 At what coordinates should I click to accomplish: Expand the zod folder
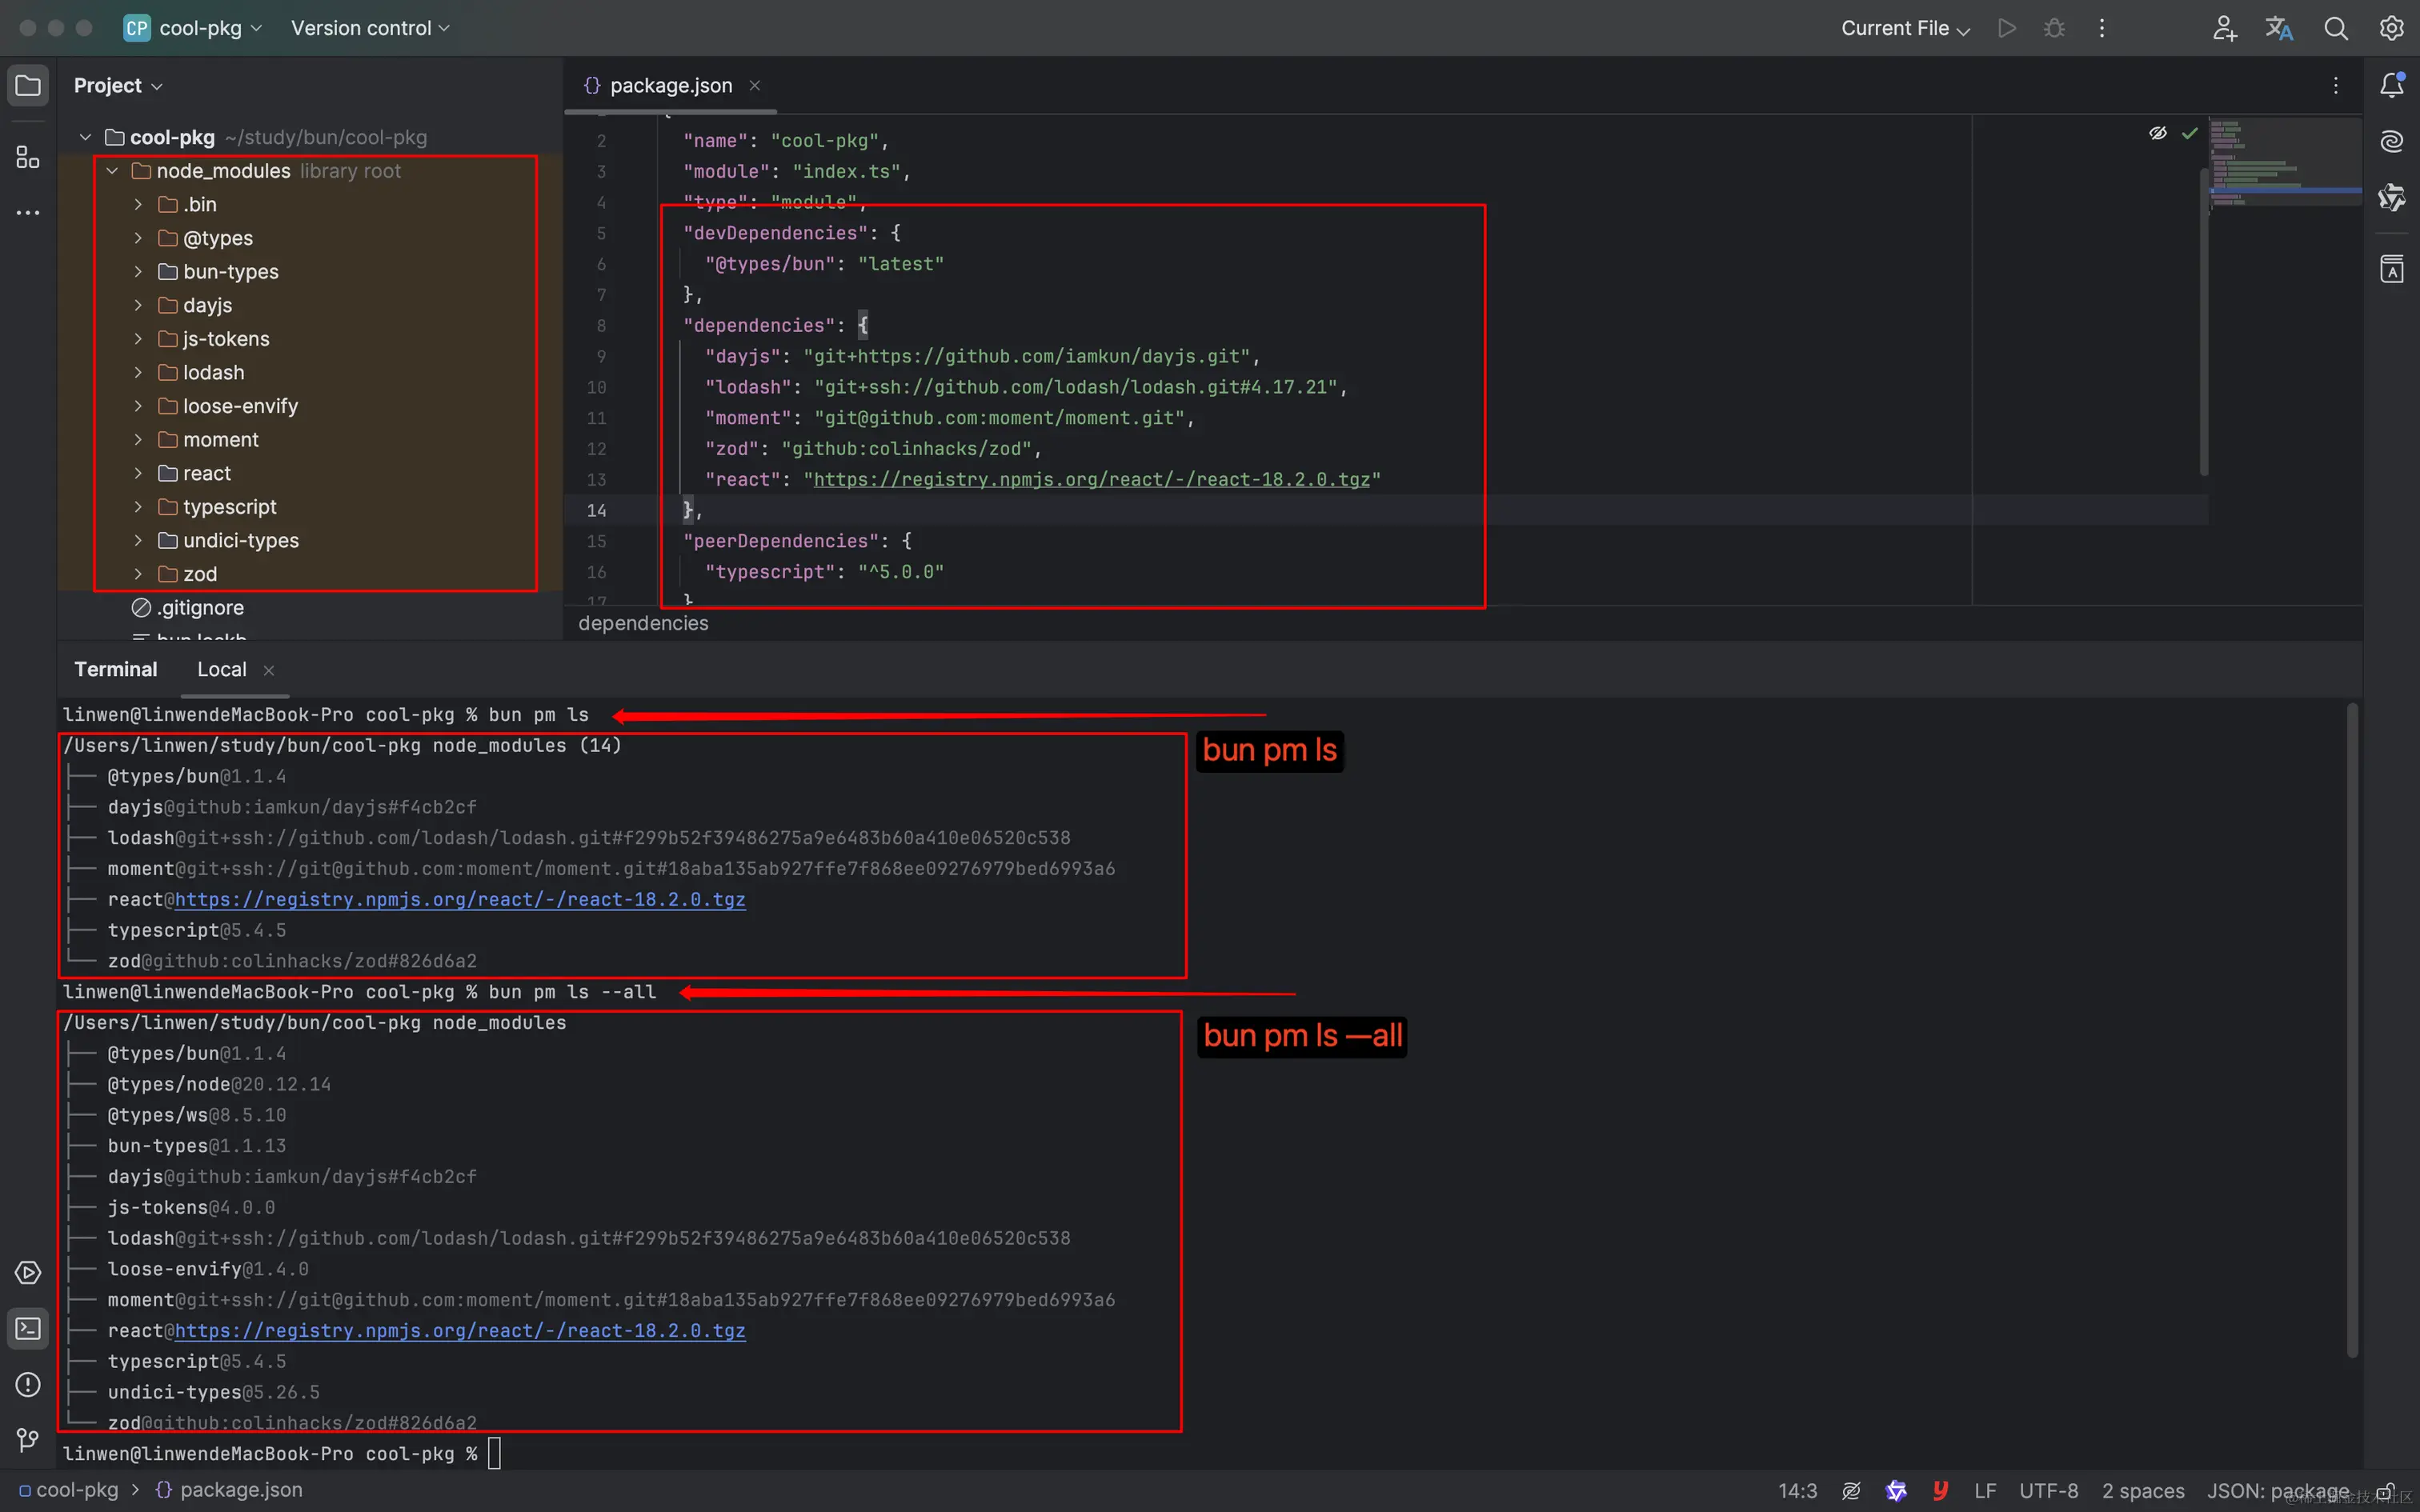click(138, 574)
